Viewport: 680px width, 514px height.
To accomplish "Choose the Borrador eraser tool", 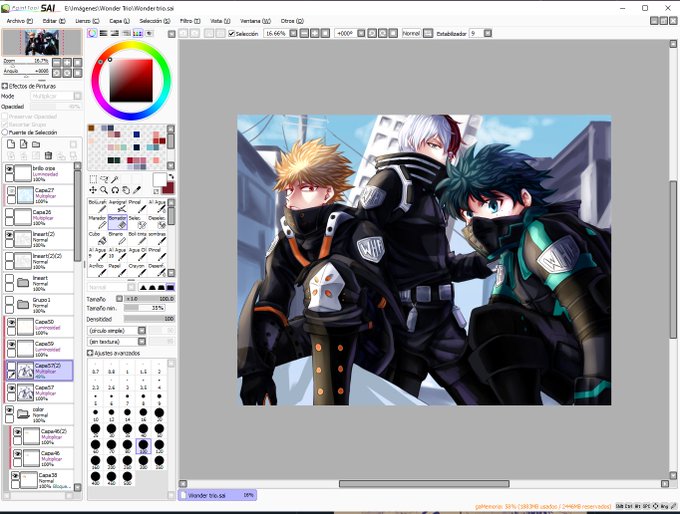I will pos(117,222).
